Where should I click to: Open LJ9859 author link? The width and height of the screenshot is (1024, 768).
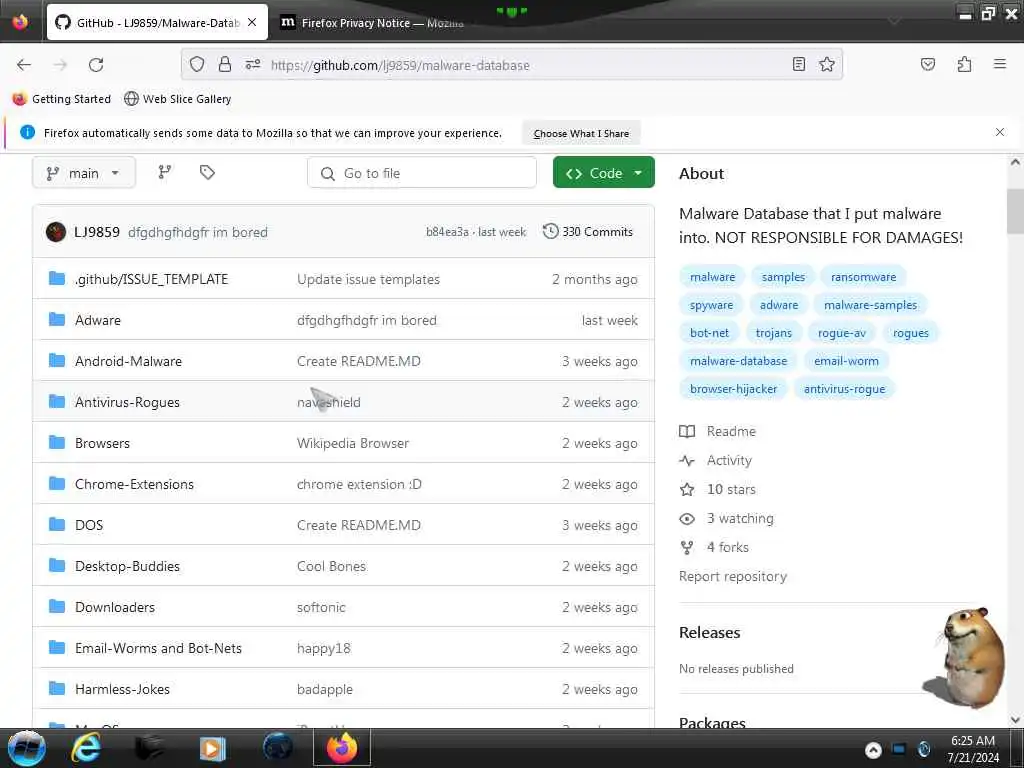point(97,232)
